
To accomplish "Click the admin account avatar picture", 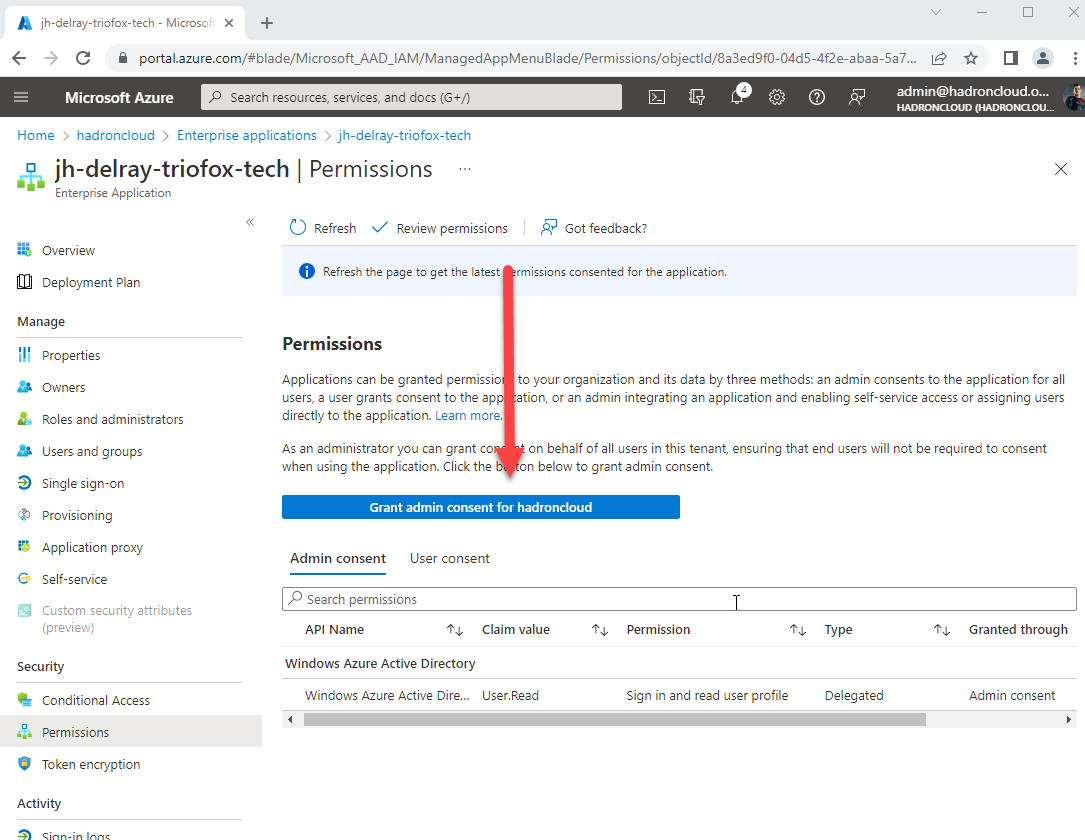I will [x=1074, y=98].
